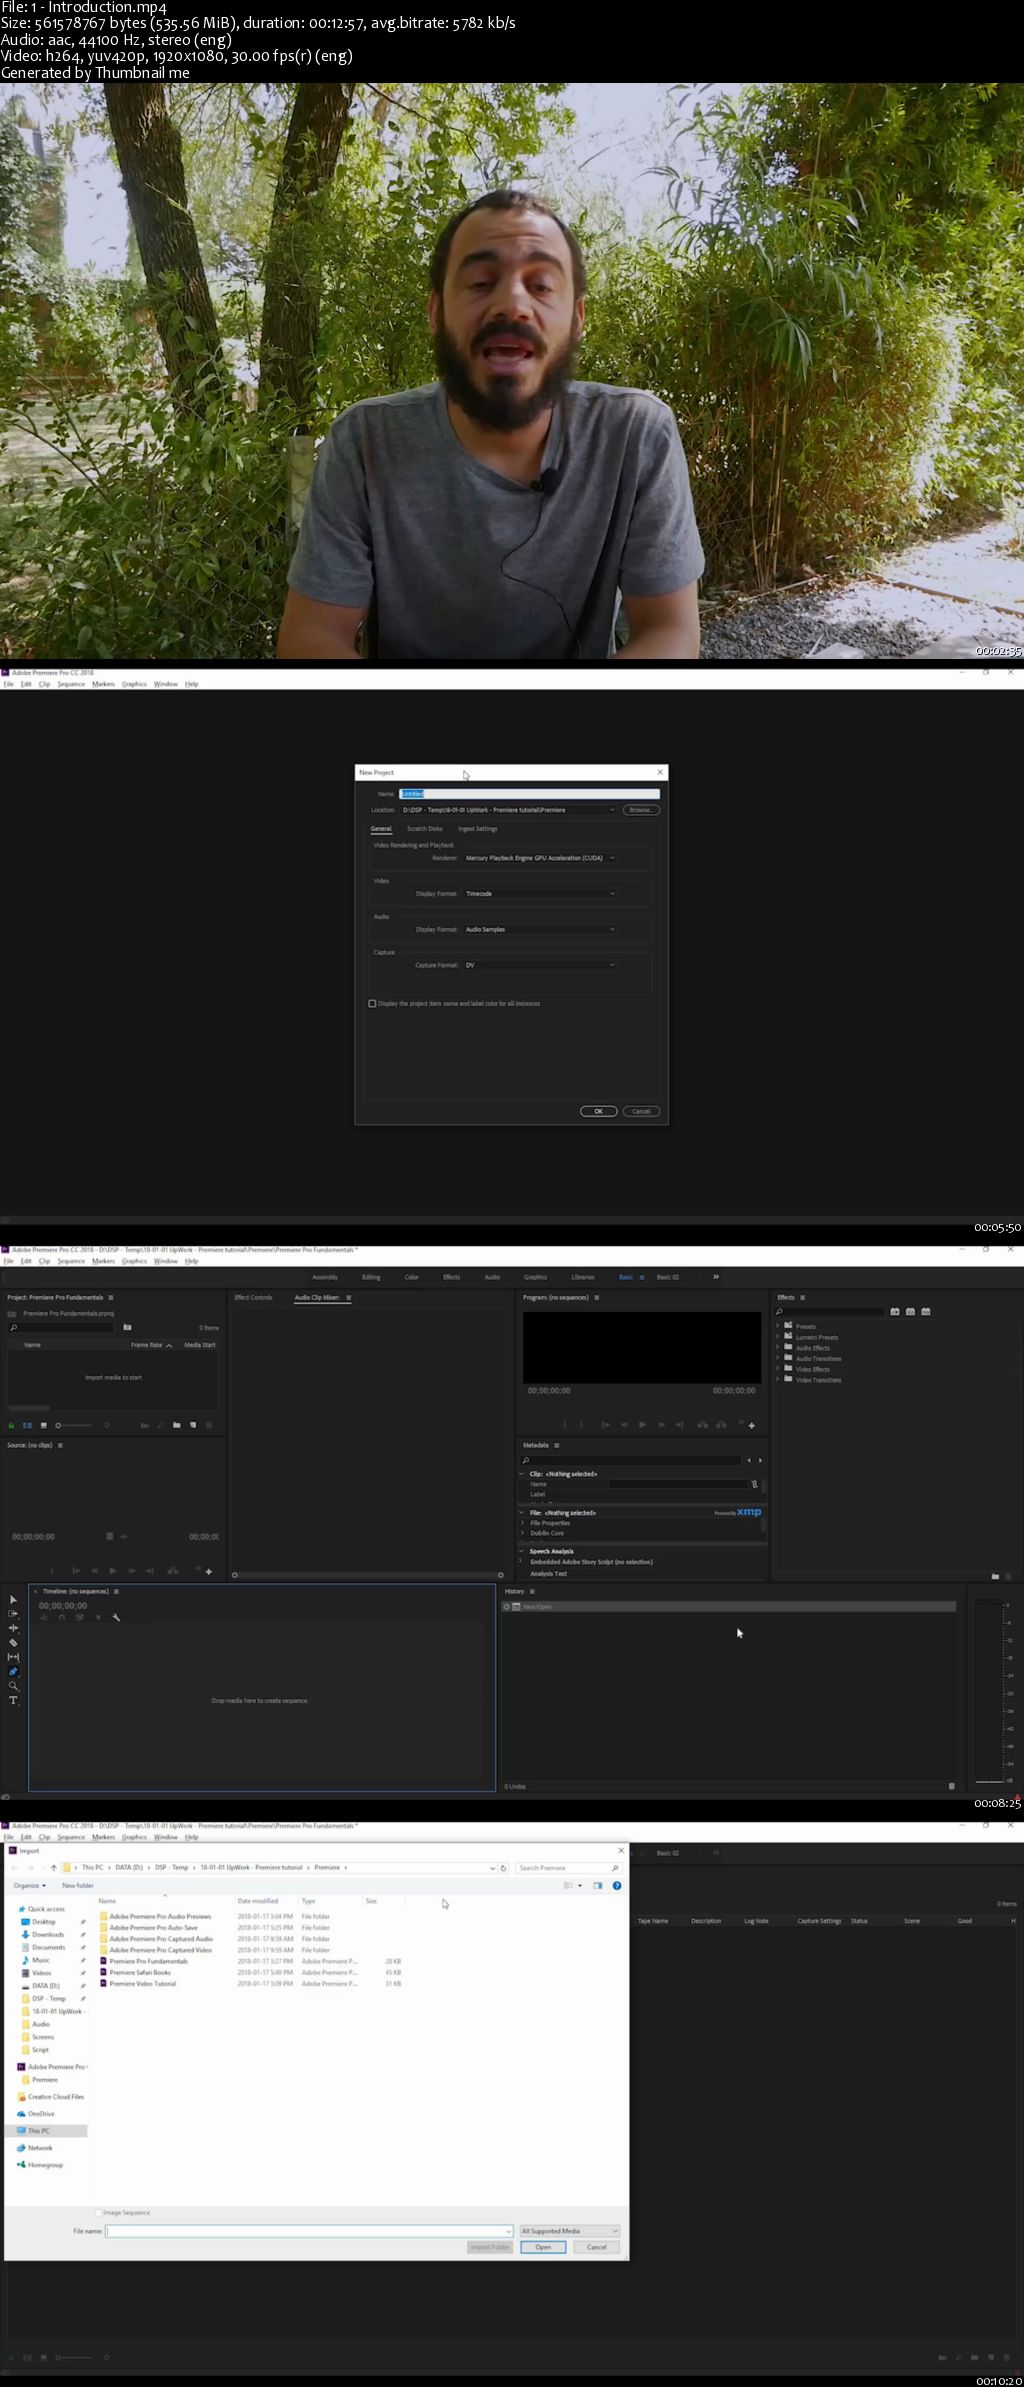Collapse the Speech Analysis section

tap(522, 1551)
